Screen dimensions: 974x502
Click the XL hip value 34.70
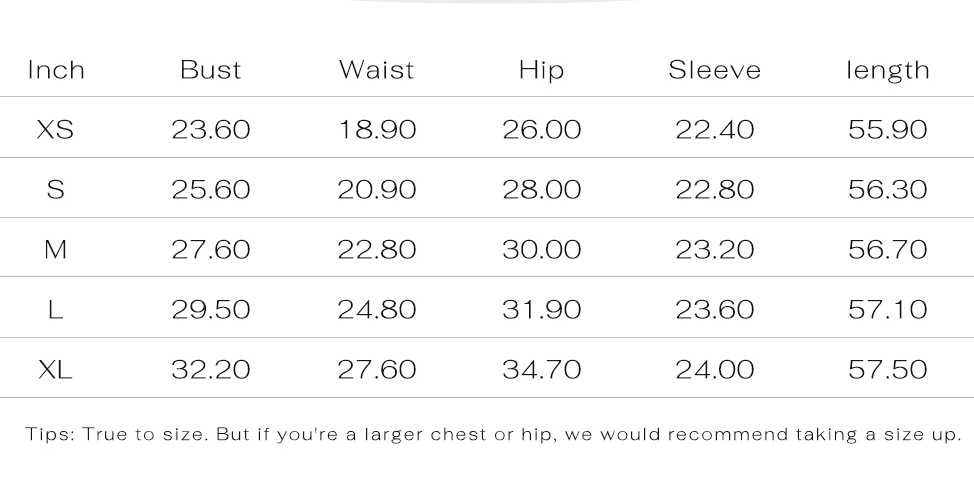541,370
